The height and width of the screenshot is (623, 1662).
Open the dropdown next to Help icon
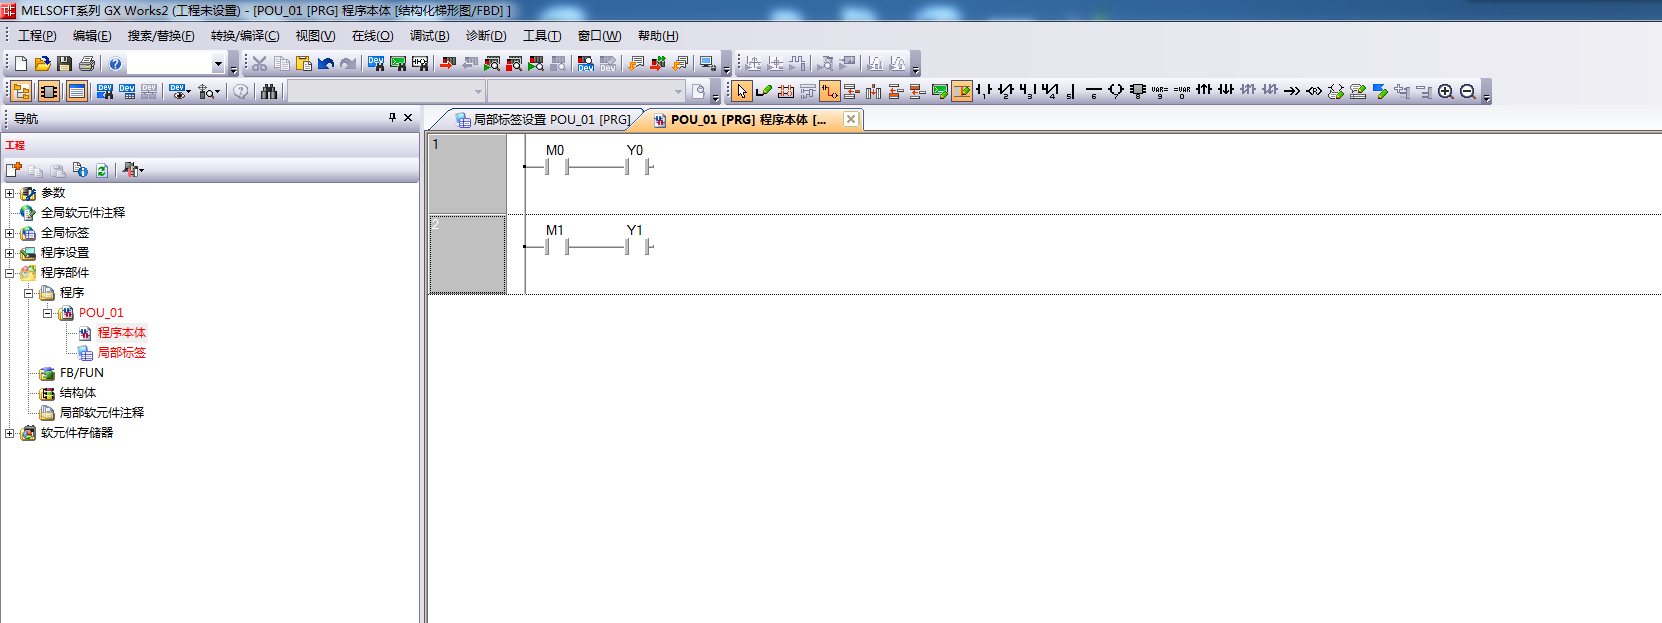(218, 64)
